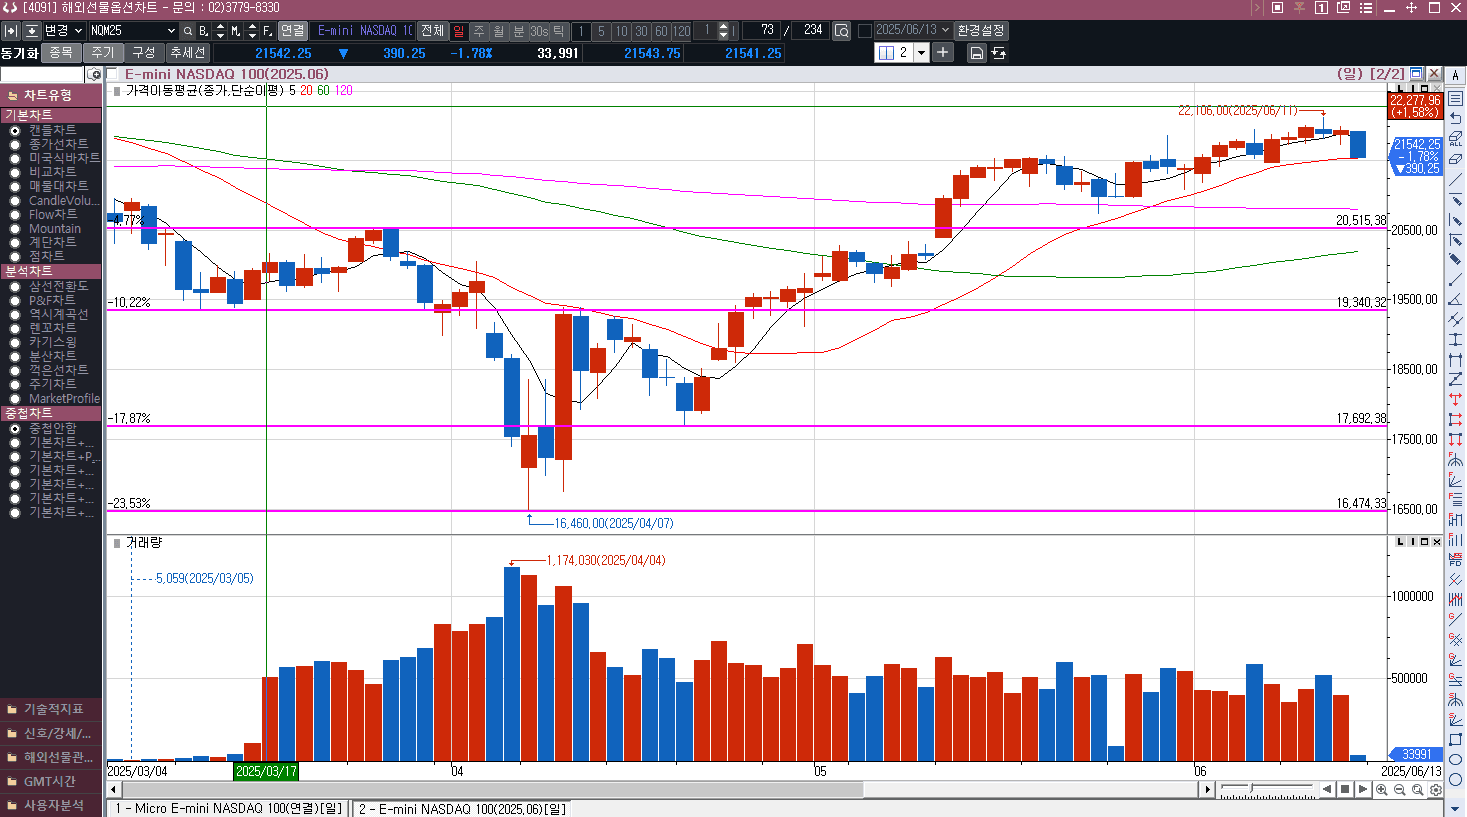This screenshot has width=1467, height=817.
Task: Select the undo icon in the right drawing toolbar
Action: (x=1455, y=118)
